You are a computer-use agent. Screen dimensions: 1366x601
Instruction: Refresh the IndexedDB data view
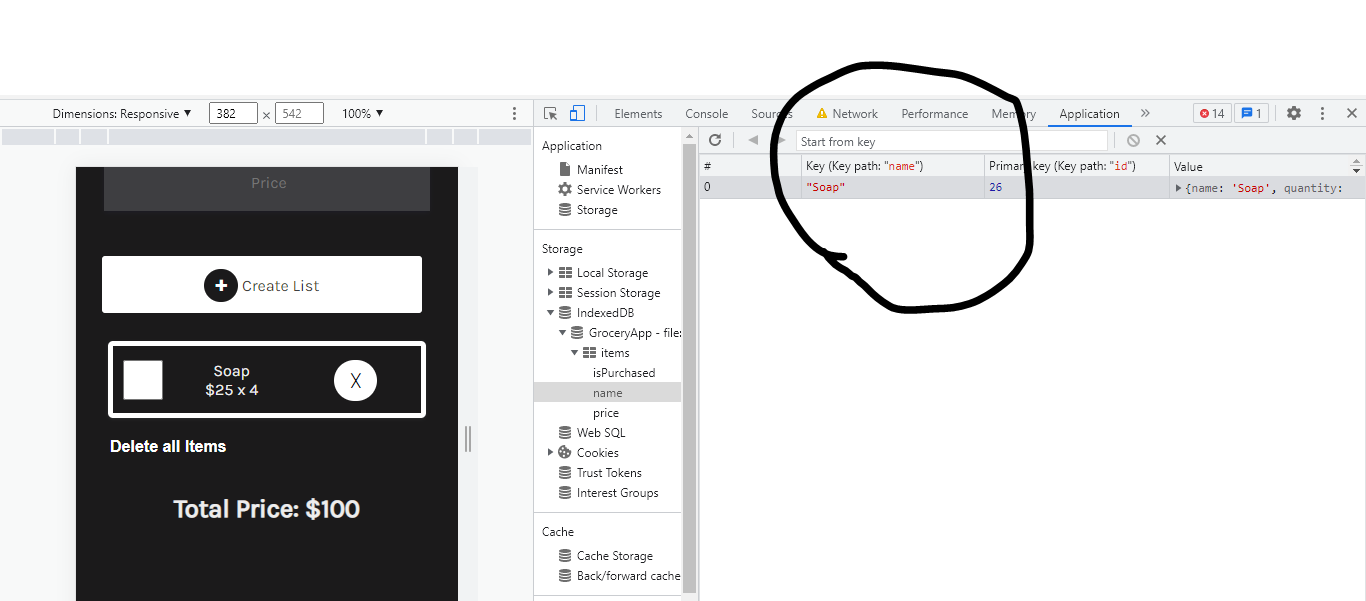(x=715, y=141)
